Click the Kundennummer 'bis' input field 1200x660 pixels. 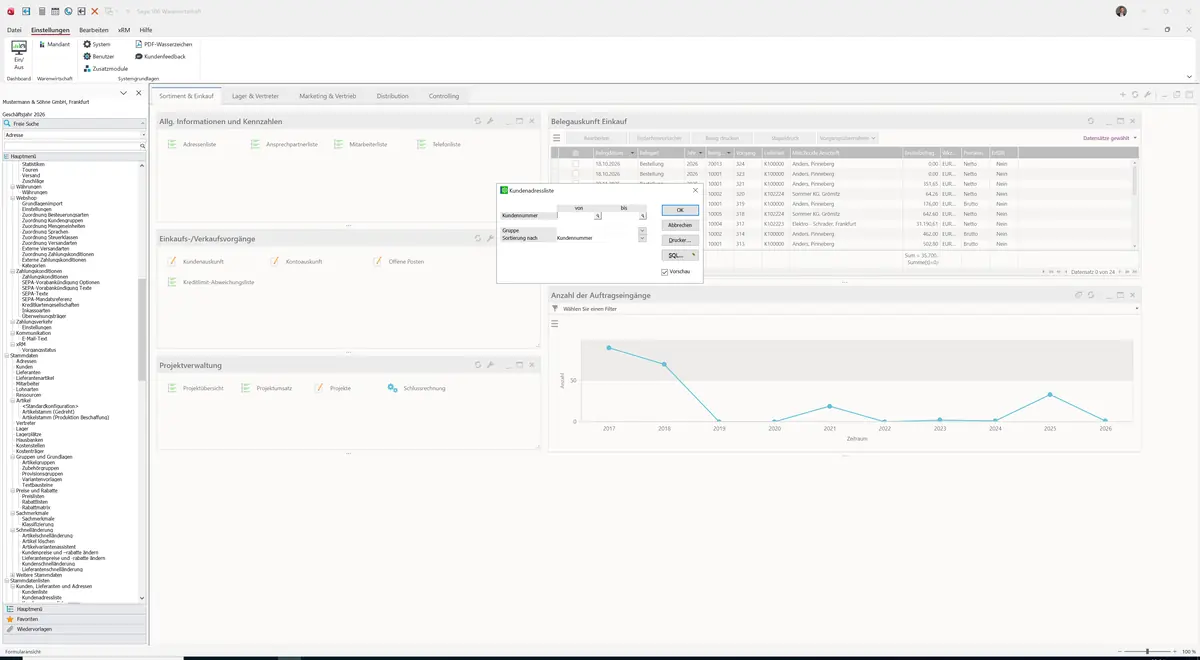(621, 215)
